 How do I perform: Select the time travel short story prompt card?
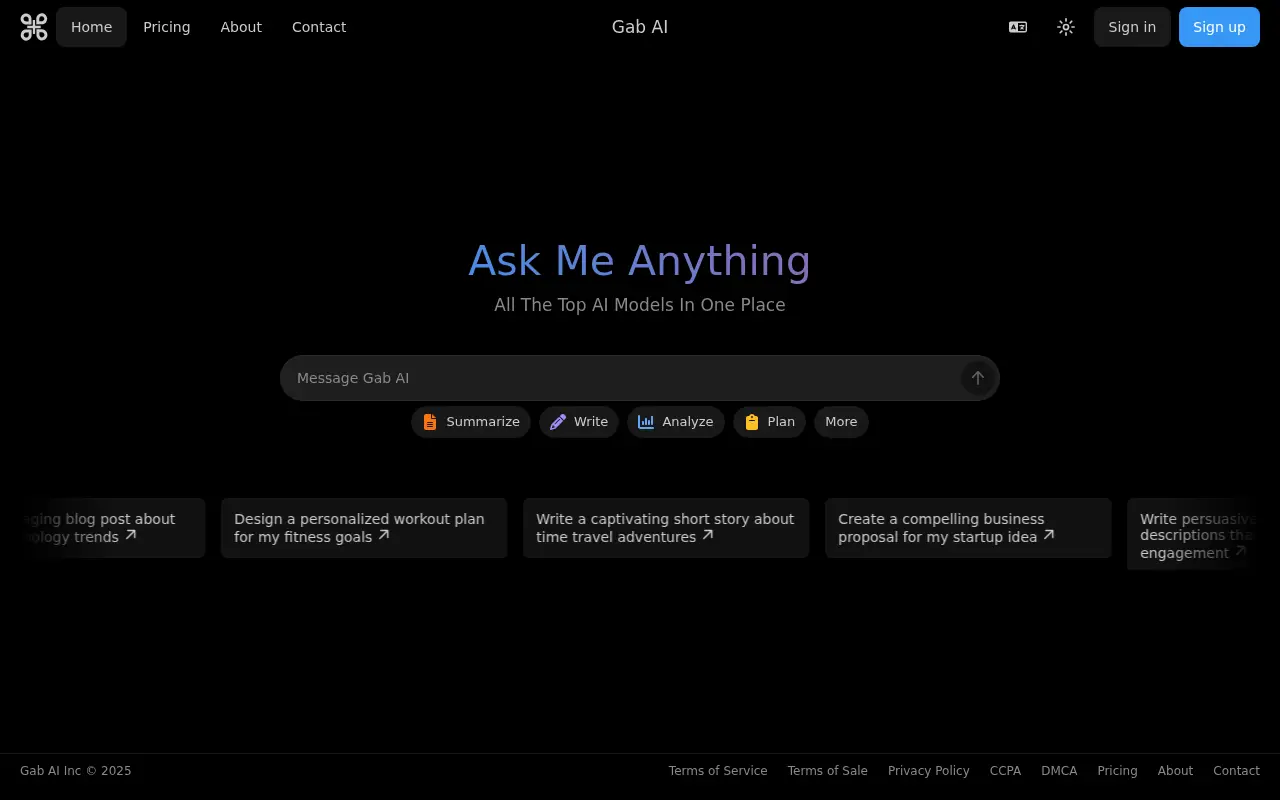666,528
